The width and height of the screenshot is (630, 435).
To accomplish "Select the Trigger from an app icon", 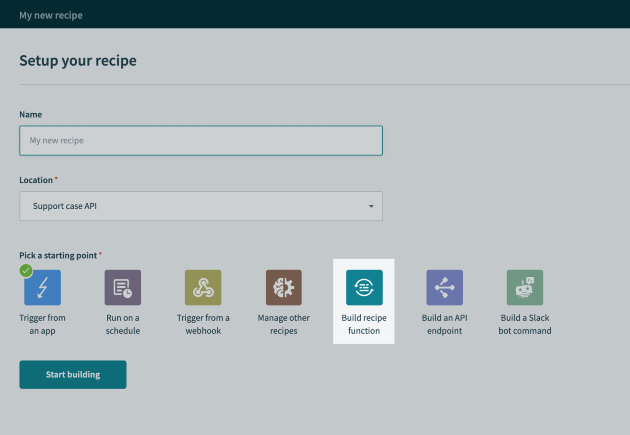I will point(42,288).
